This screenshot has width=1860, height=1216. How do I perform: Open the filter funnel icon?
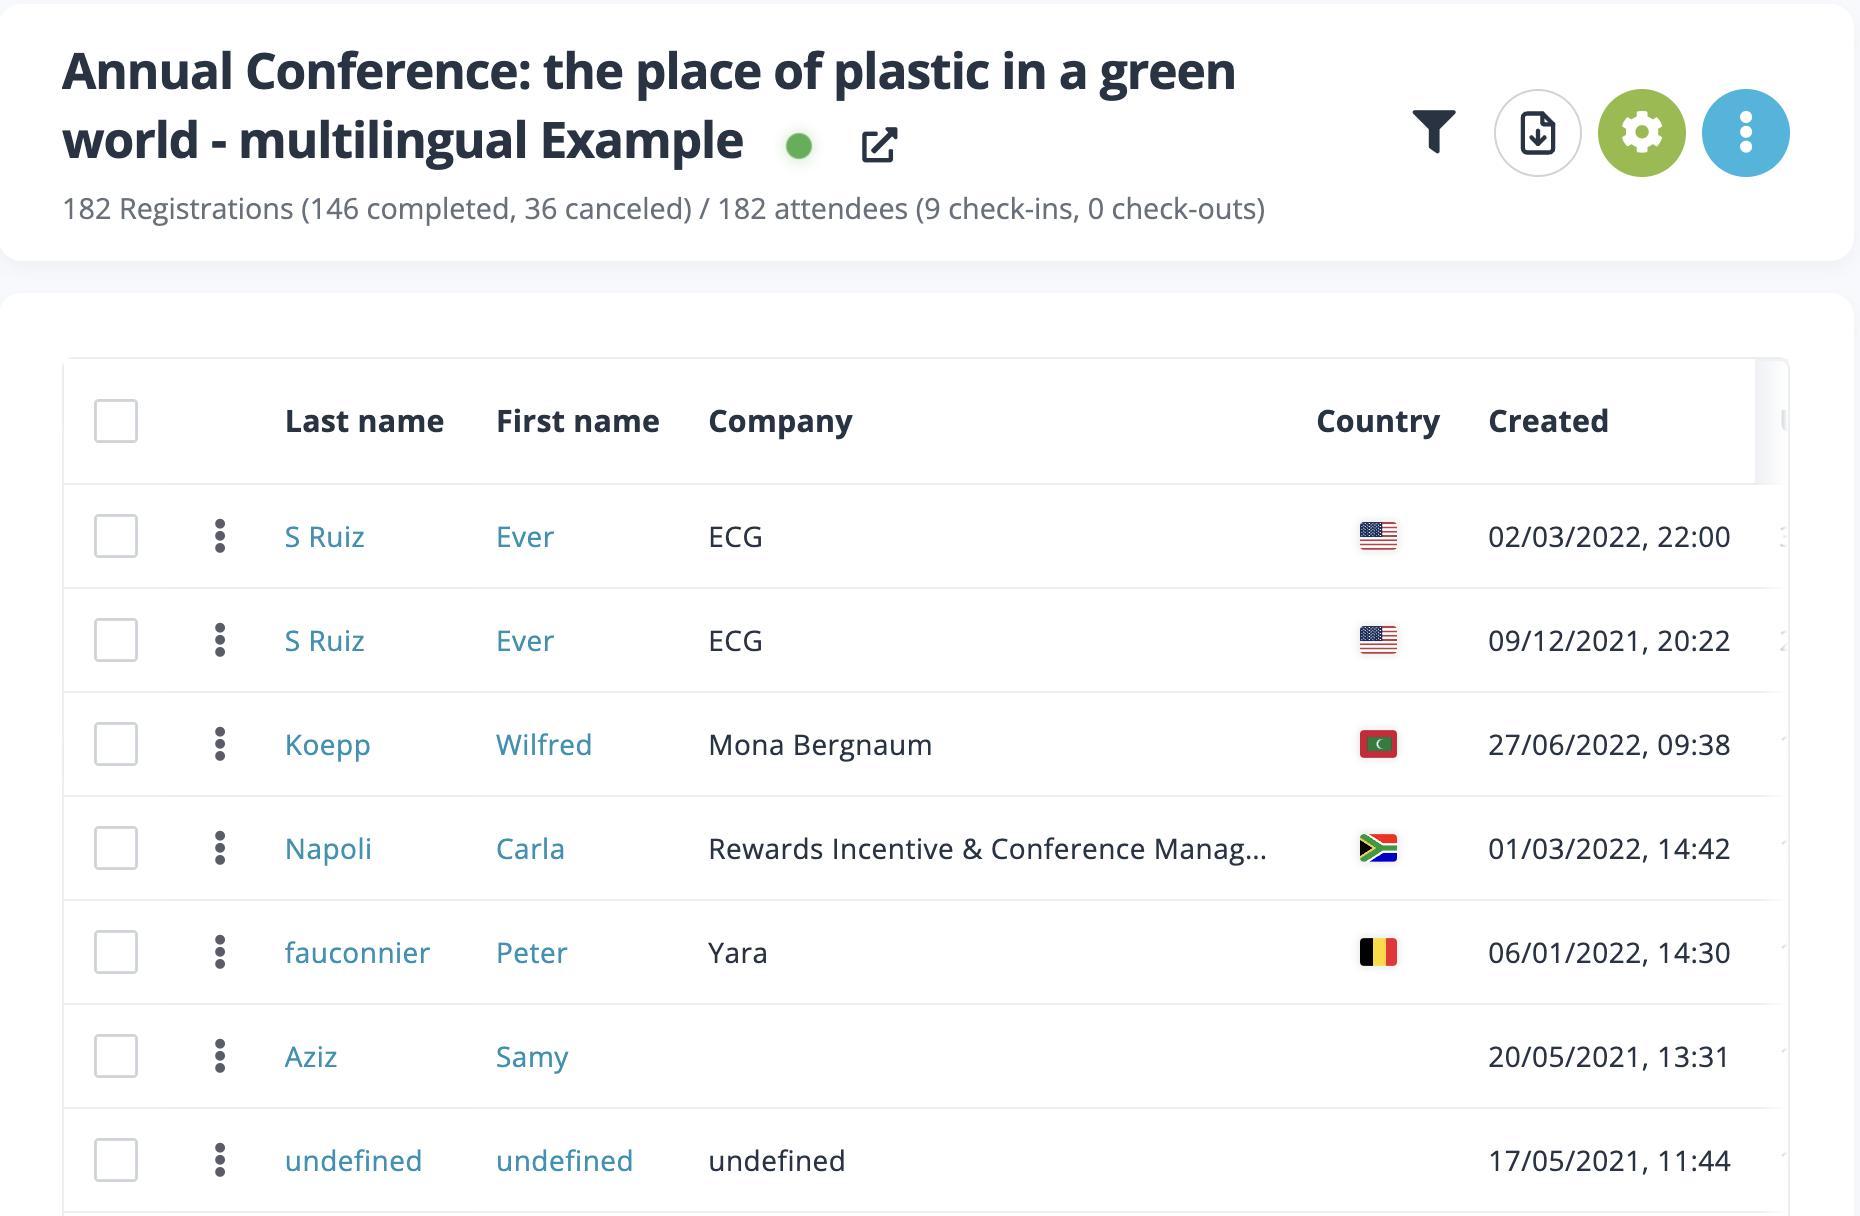1433,131
